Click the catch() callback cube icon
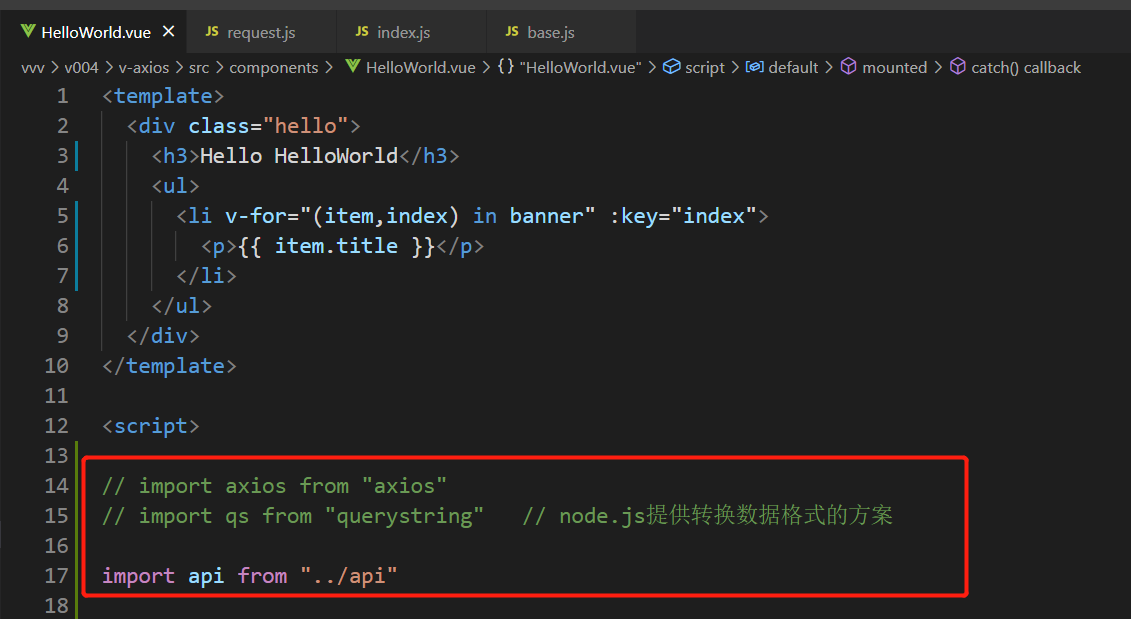The width and height of the screenshot is (1131, 619). pyautogui.click(x=958, y=66)
